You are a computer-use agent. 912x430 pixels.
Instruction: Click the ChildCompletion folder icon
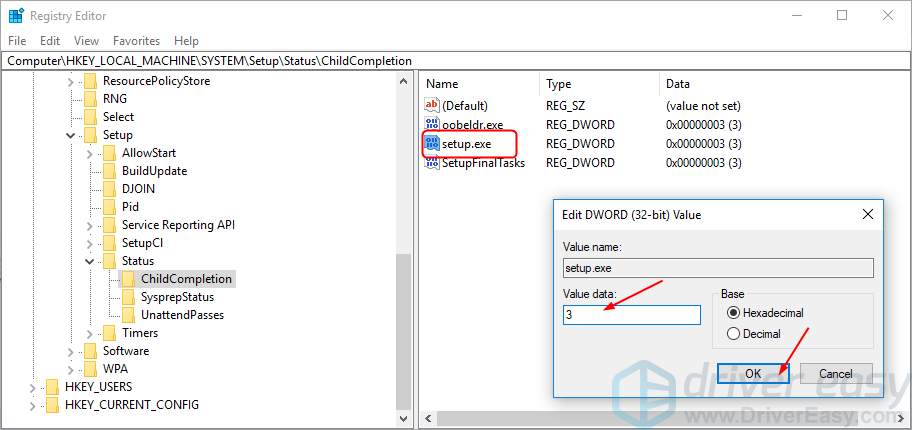pos(129,279)
